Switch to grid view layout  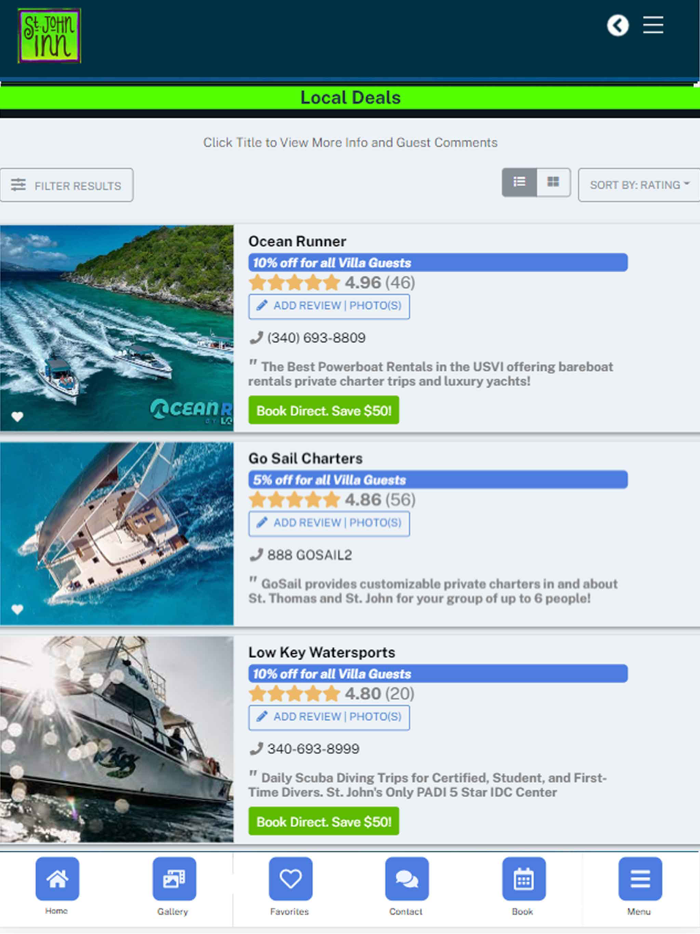[x=553, y=182]
